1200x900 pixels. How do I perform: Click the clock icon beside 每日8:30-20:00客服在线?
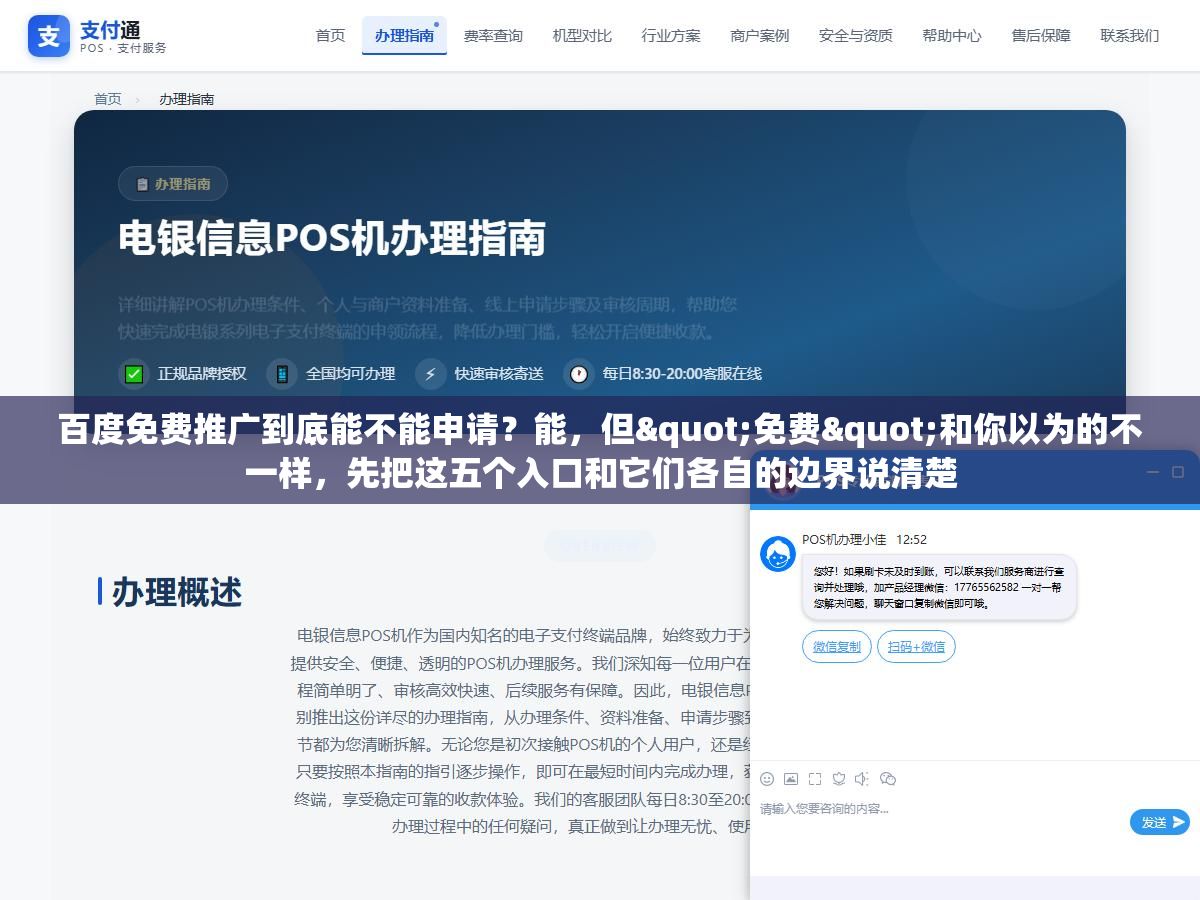[579, 374]
